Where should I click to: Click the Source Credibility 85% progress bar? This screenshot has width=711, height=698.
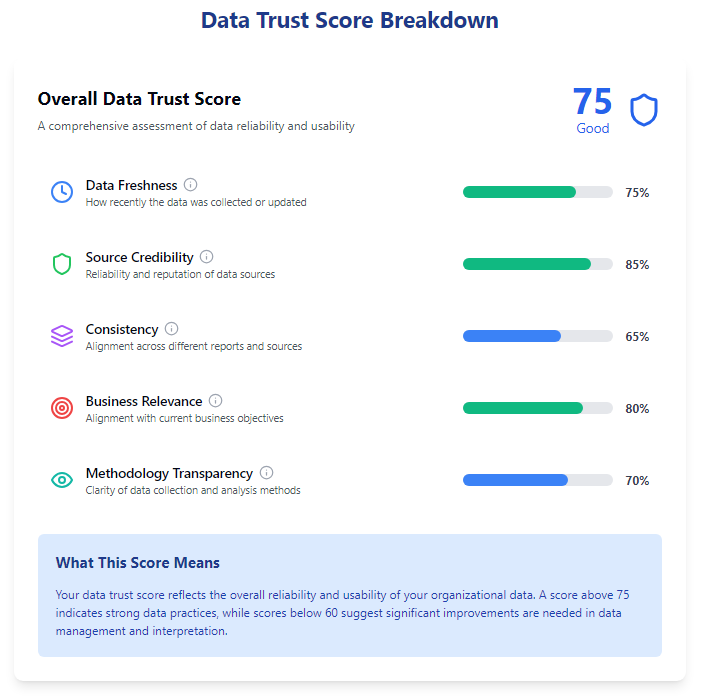pyautogui.click(x=538, y=264)
